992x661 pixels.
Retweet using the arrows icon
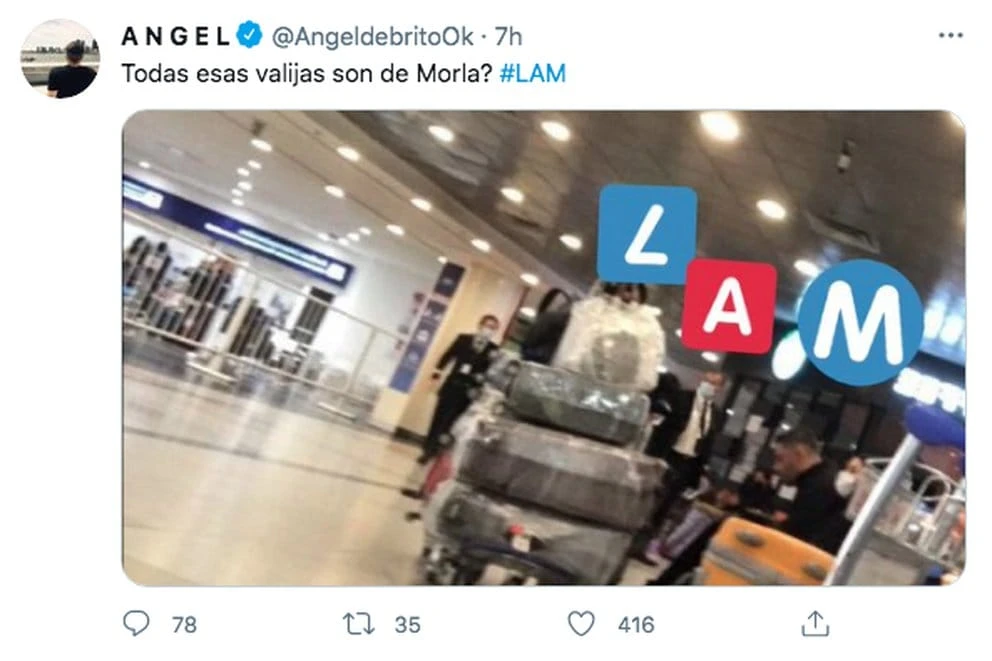click(x=358, y=624)
